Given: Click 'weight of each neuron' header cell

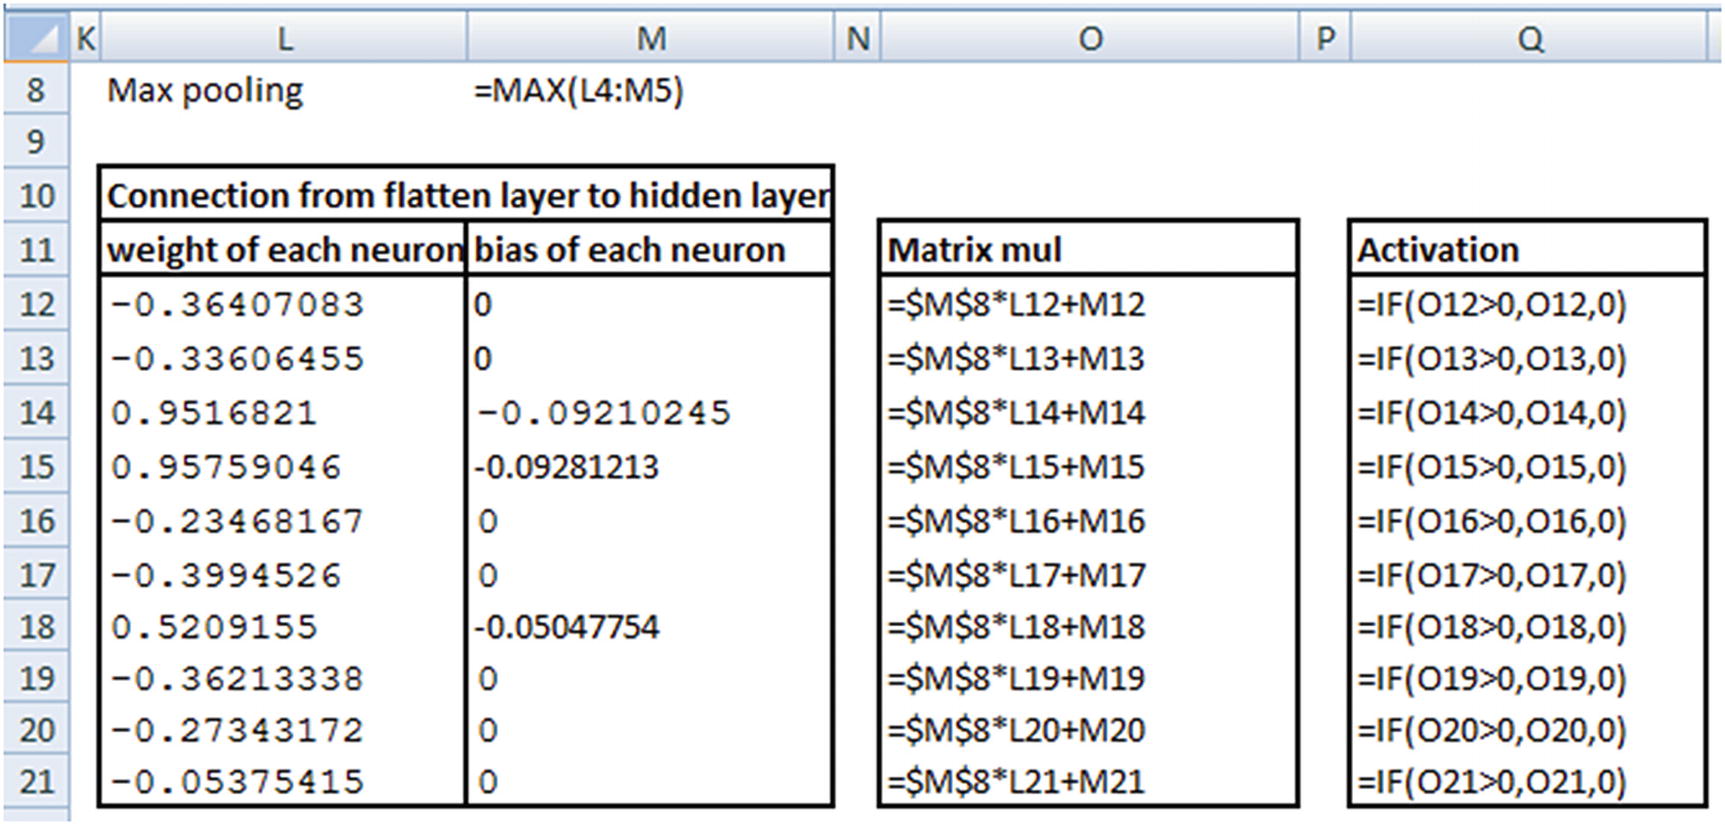Looking at the screenshot, I should (284, 249).
